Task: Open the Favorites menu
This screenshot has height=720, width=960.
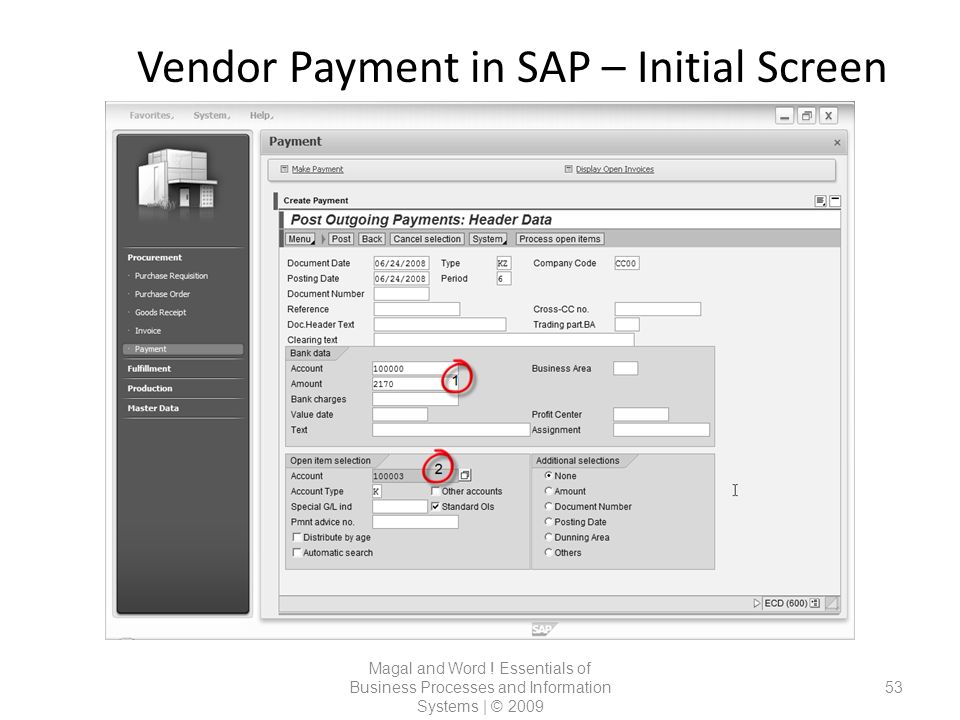Action: [152, 115]
